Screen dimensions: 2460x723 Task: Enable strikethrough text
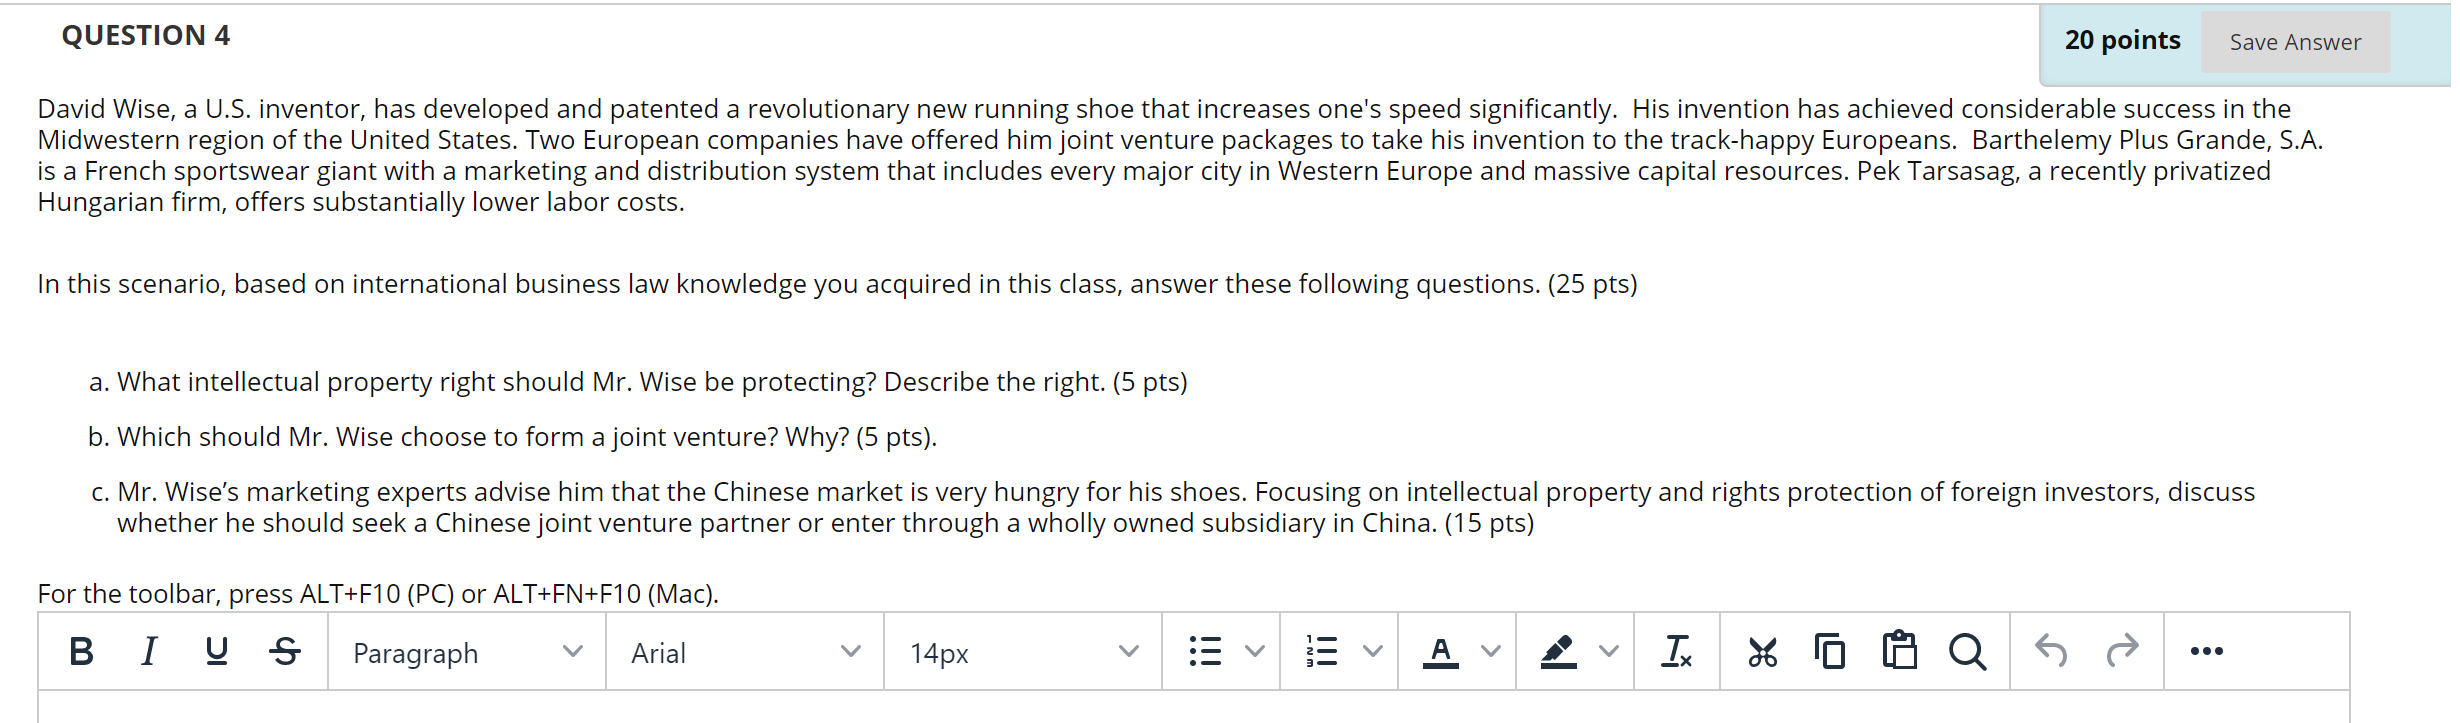point(285,651)
